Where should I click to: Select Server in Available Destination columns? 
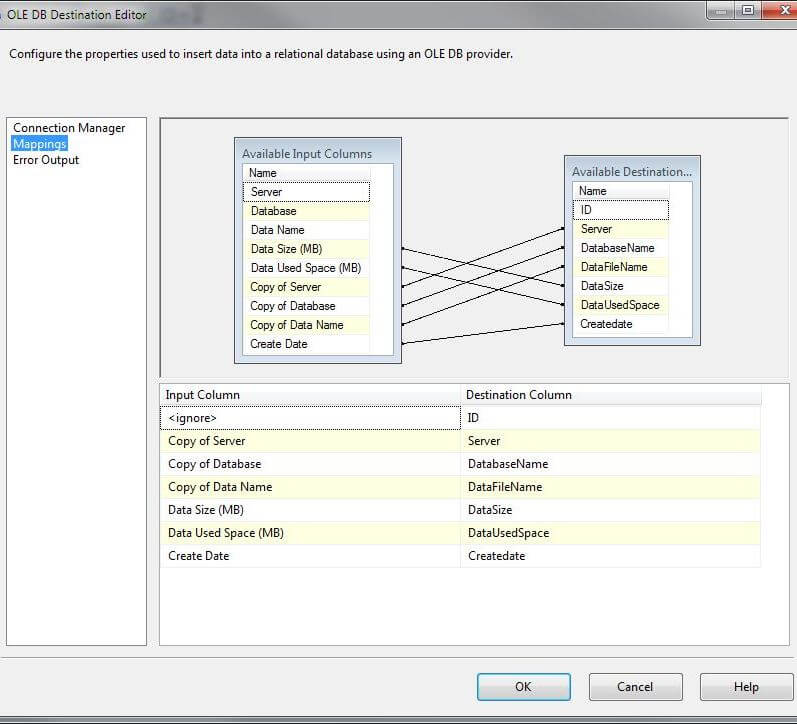[621, 229]
